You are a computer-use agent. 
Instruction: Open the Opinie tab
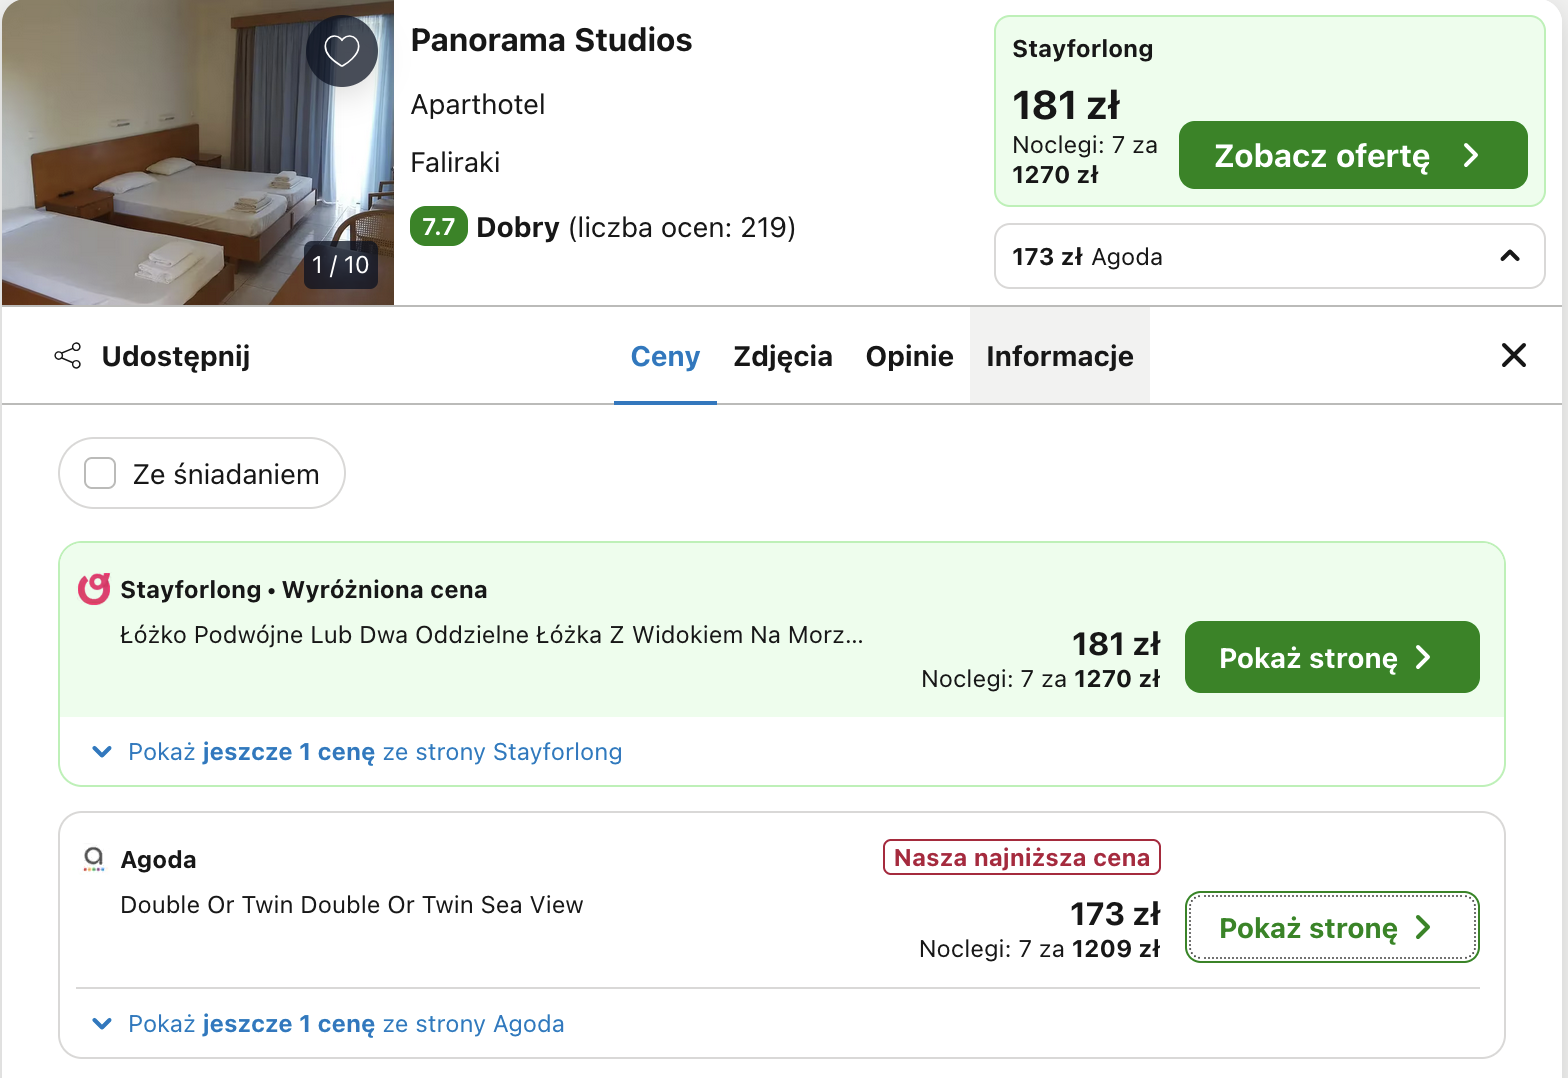tap(910, 356)
